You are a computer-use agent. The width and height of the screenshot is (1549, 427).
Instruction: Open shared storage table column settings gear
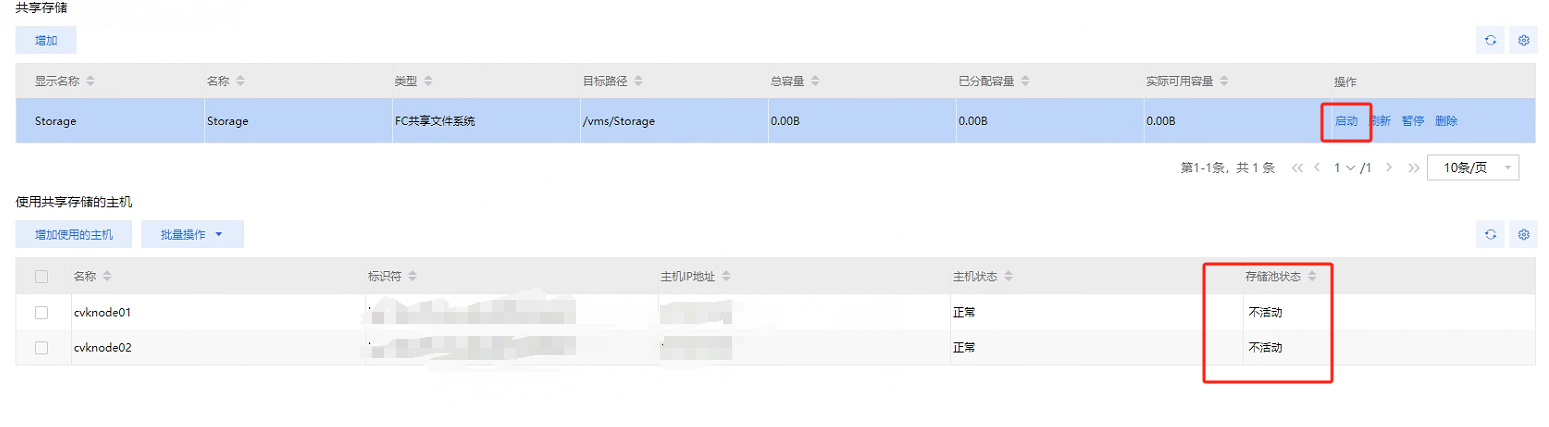tap(1524, 40)
